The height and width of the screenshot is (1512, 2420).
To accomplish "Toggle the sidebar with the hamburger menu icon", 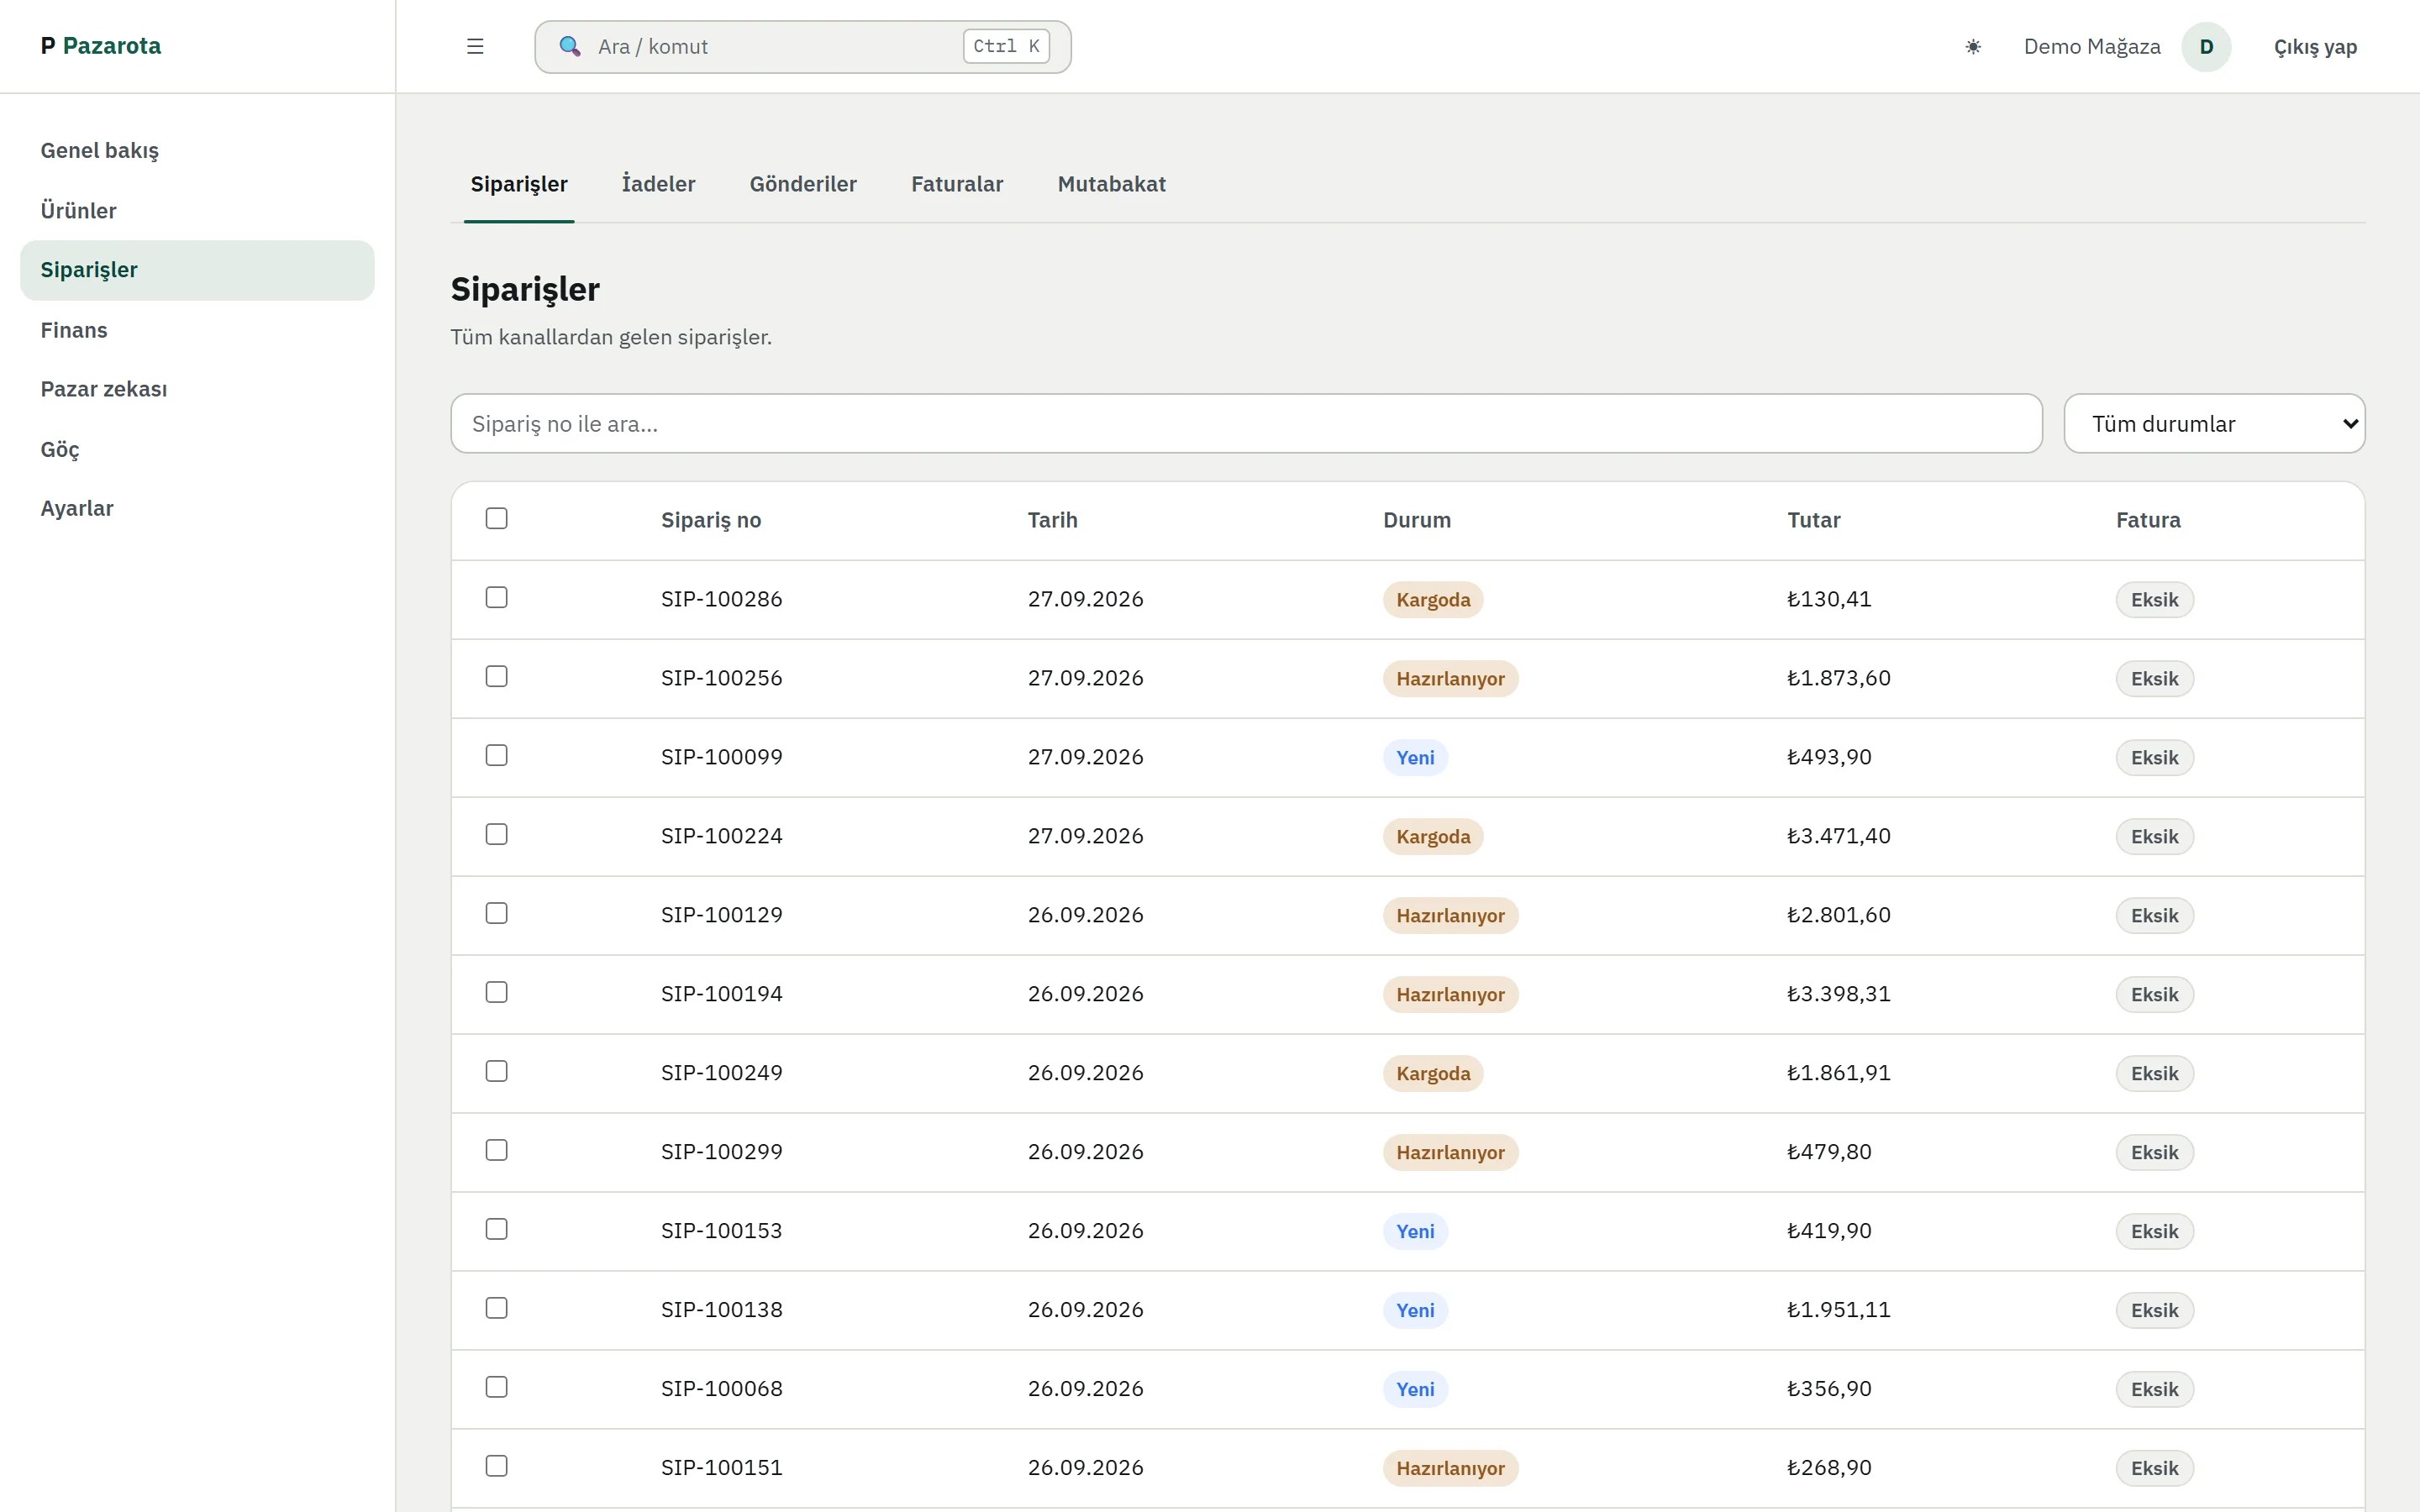I will (475, 46).
